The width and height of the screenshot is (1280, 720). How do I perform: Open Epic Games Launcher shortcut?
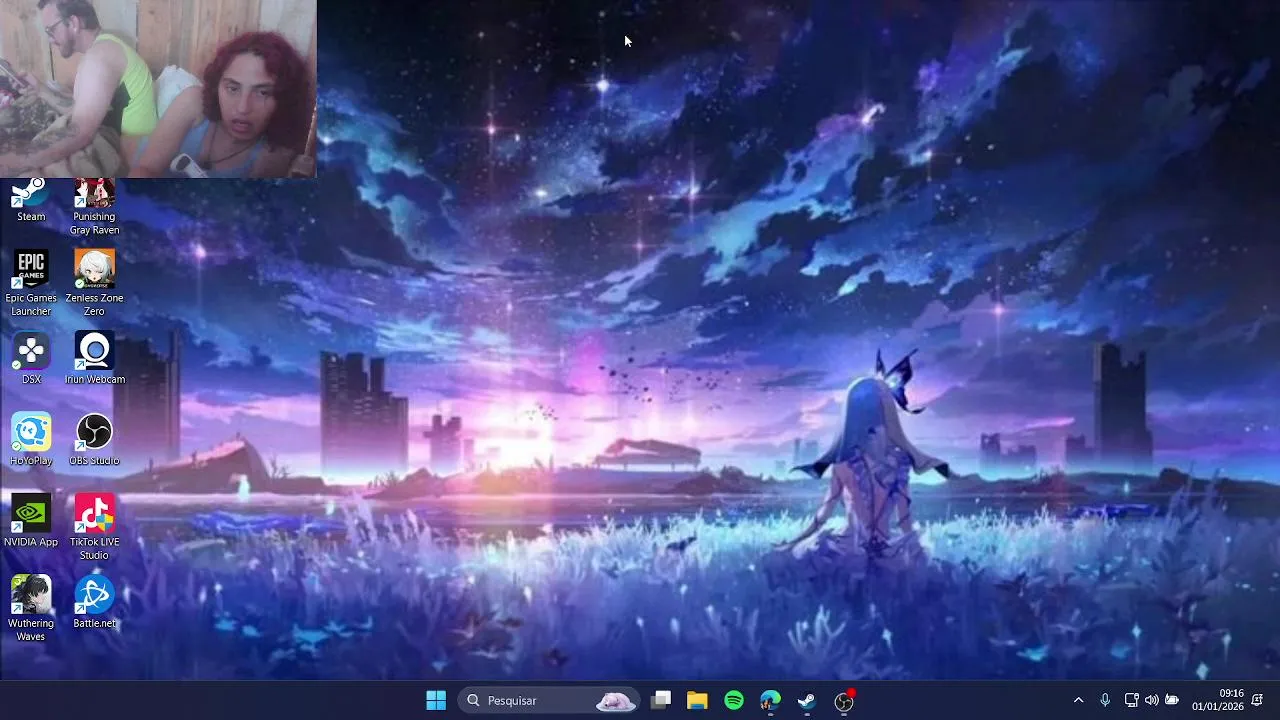(x=31, y=283)
